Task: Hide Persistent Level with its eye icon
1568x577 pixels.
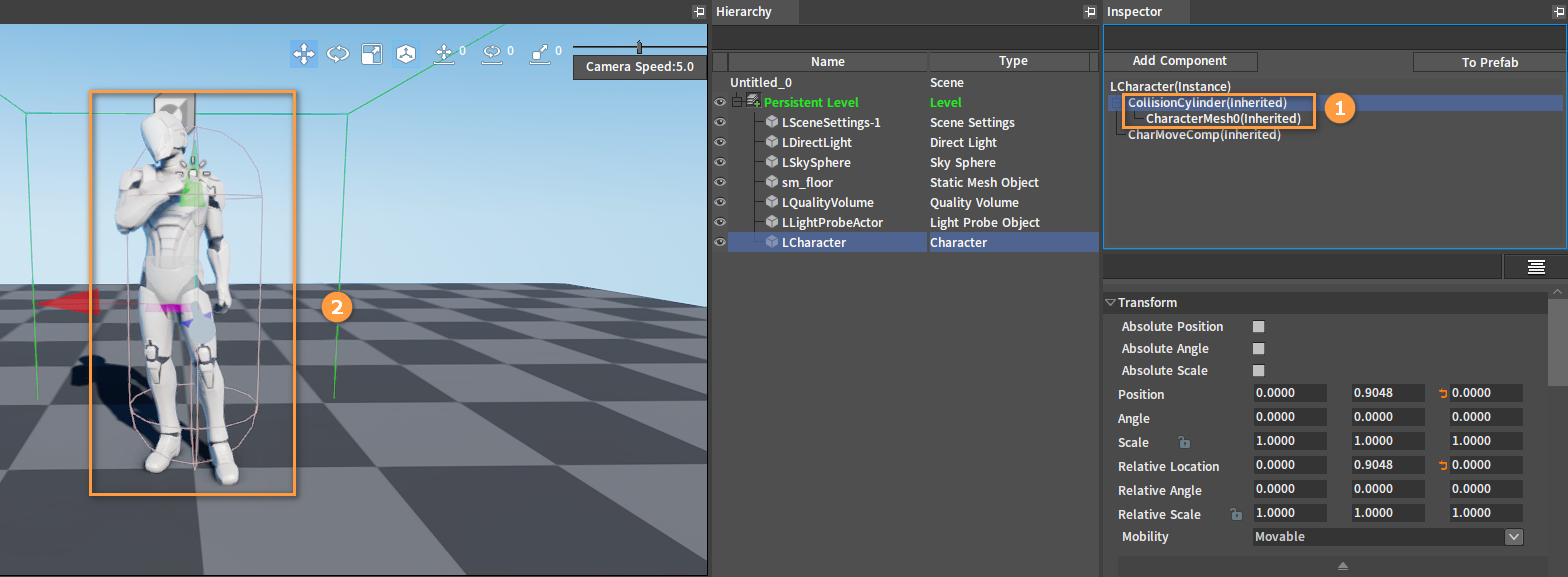Action: tap(719, 102)
